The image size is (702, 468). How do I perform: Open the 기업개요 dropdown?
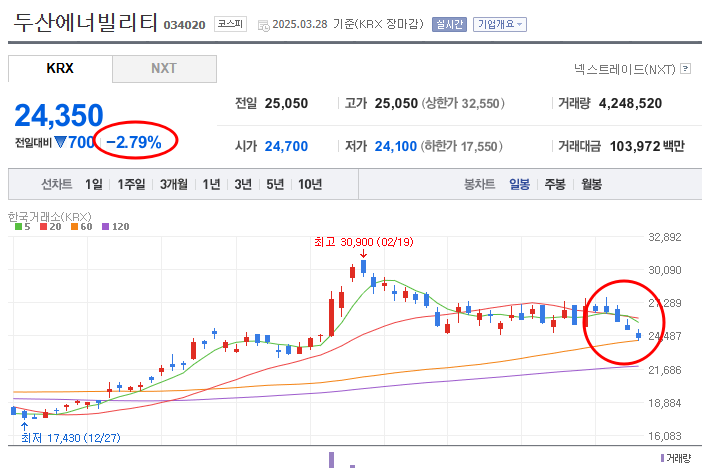[x=500, y=24]
